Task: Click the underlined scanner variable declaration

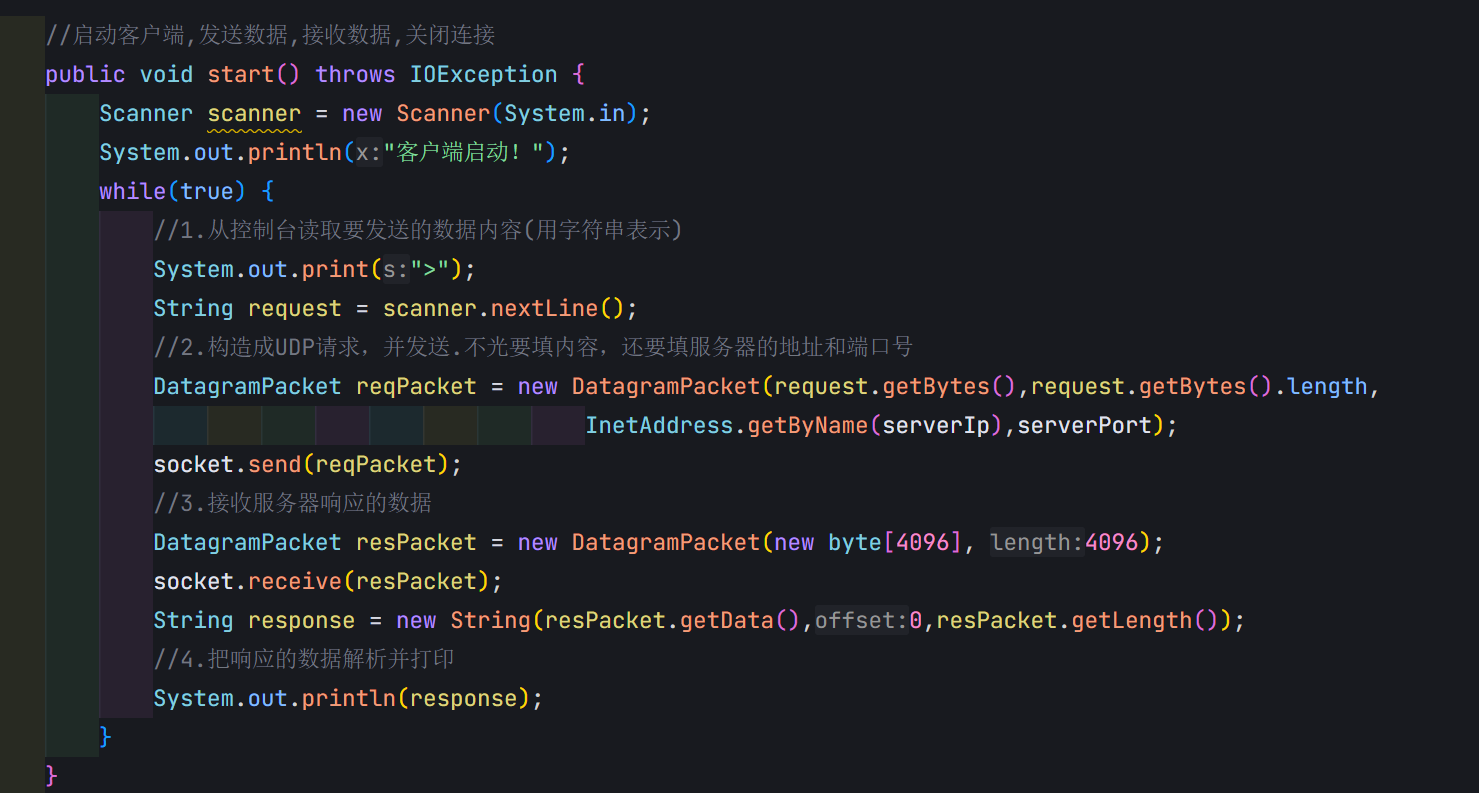Action: tap(254, 114)
